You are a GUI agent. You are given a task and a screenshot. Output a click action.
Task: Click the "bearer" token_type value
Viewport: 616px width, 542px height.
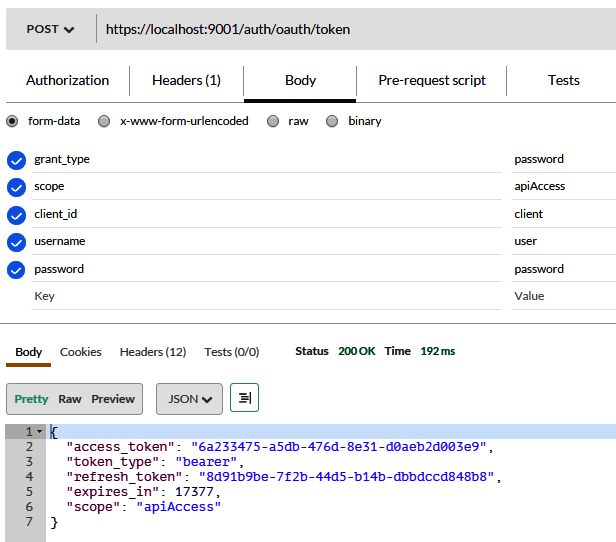[x=206, y=462]
